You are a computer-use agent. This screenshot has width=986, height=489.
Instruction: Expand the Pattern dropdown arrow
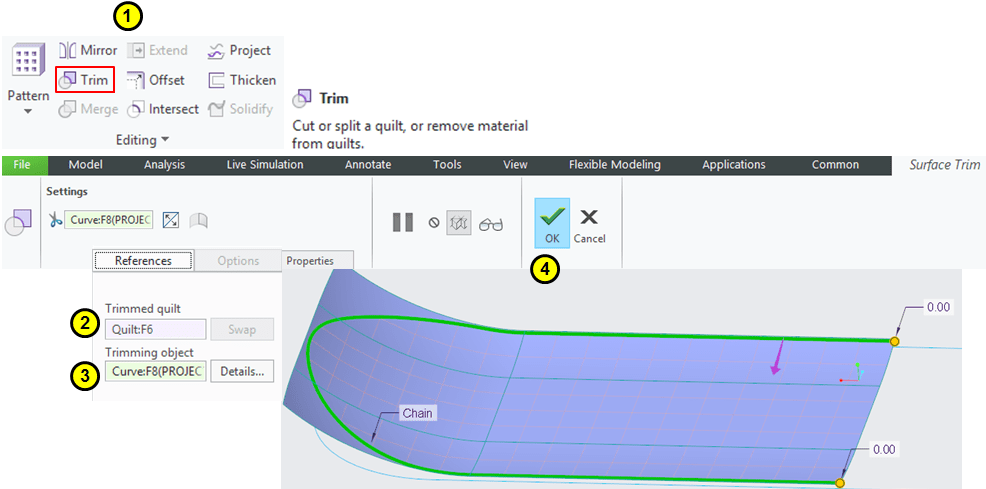[28, 111]
